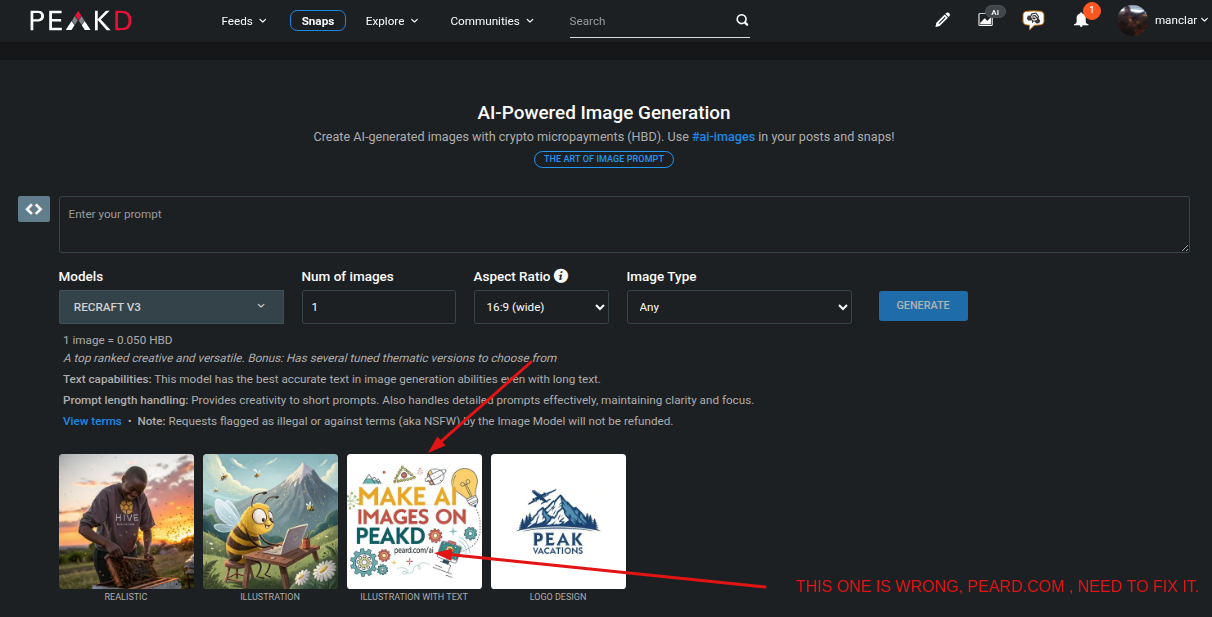This screenshot has width=1212, height=617.
Task: Open the notifications bell
Action: 1081,20
